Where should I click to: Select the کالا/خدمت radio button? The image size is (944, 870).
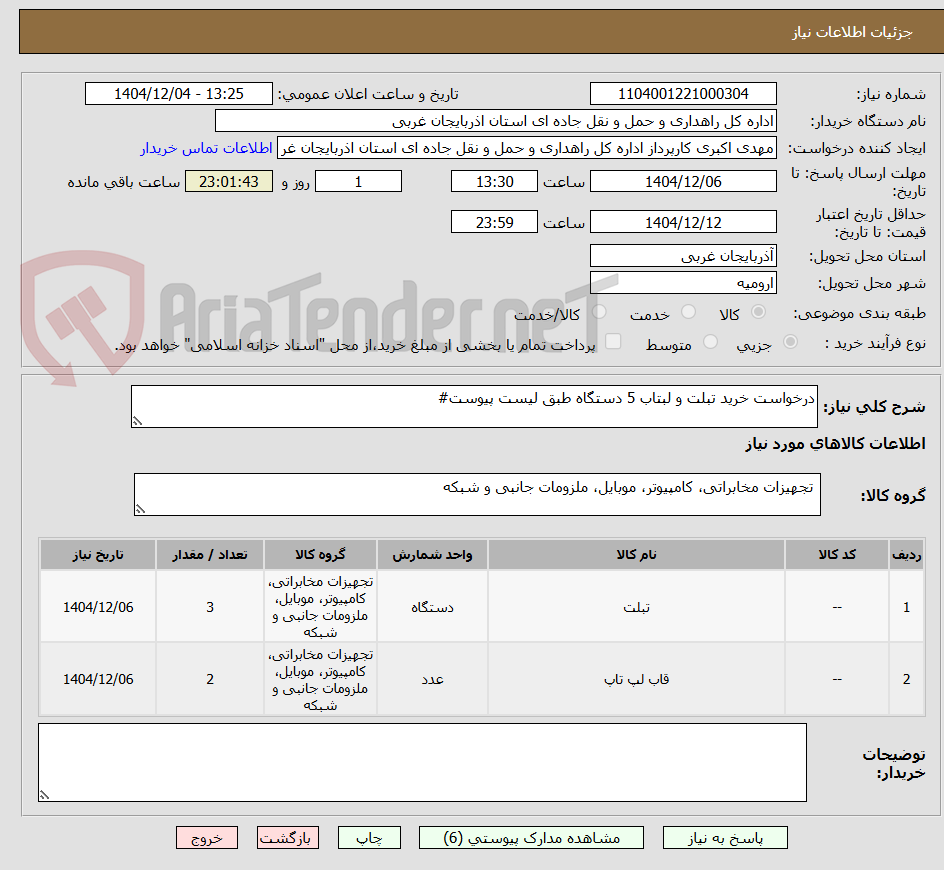(x=599, y=312)
